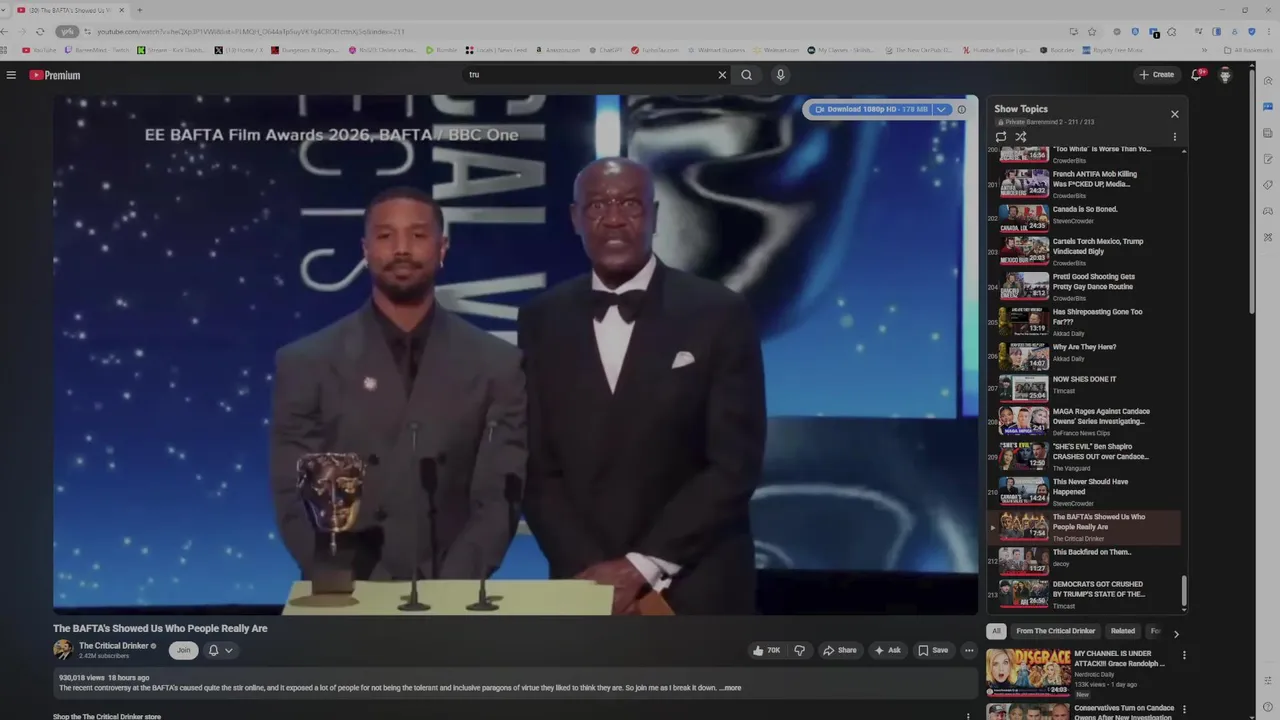Select 'Has Shireposting Gone Too Far???' entry
The image size is (1280, 720).
tap(1086, 321)
